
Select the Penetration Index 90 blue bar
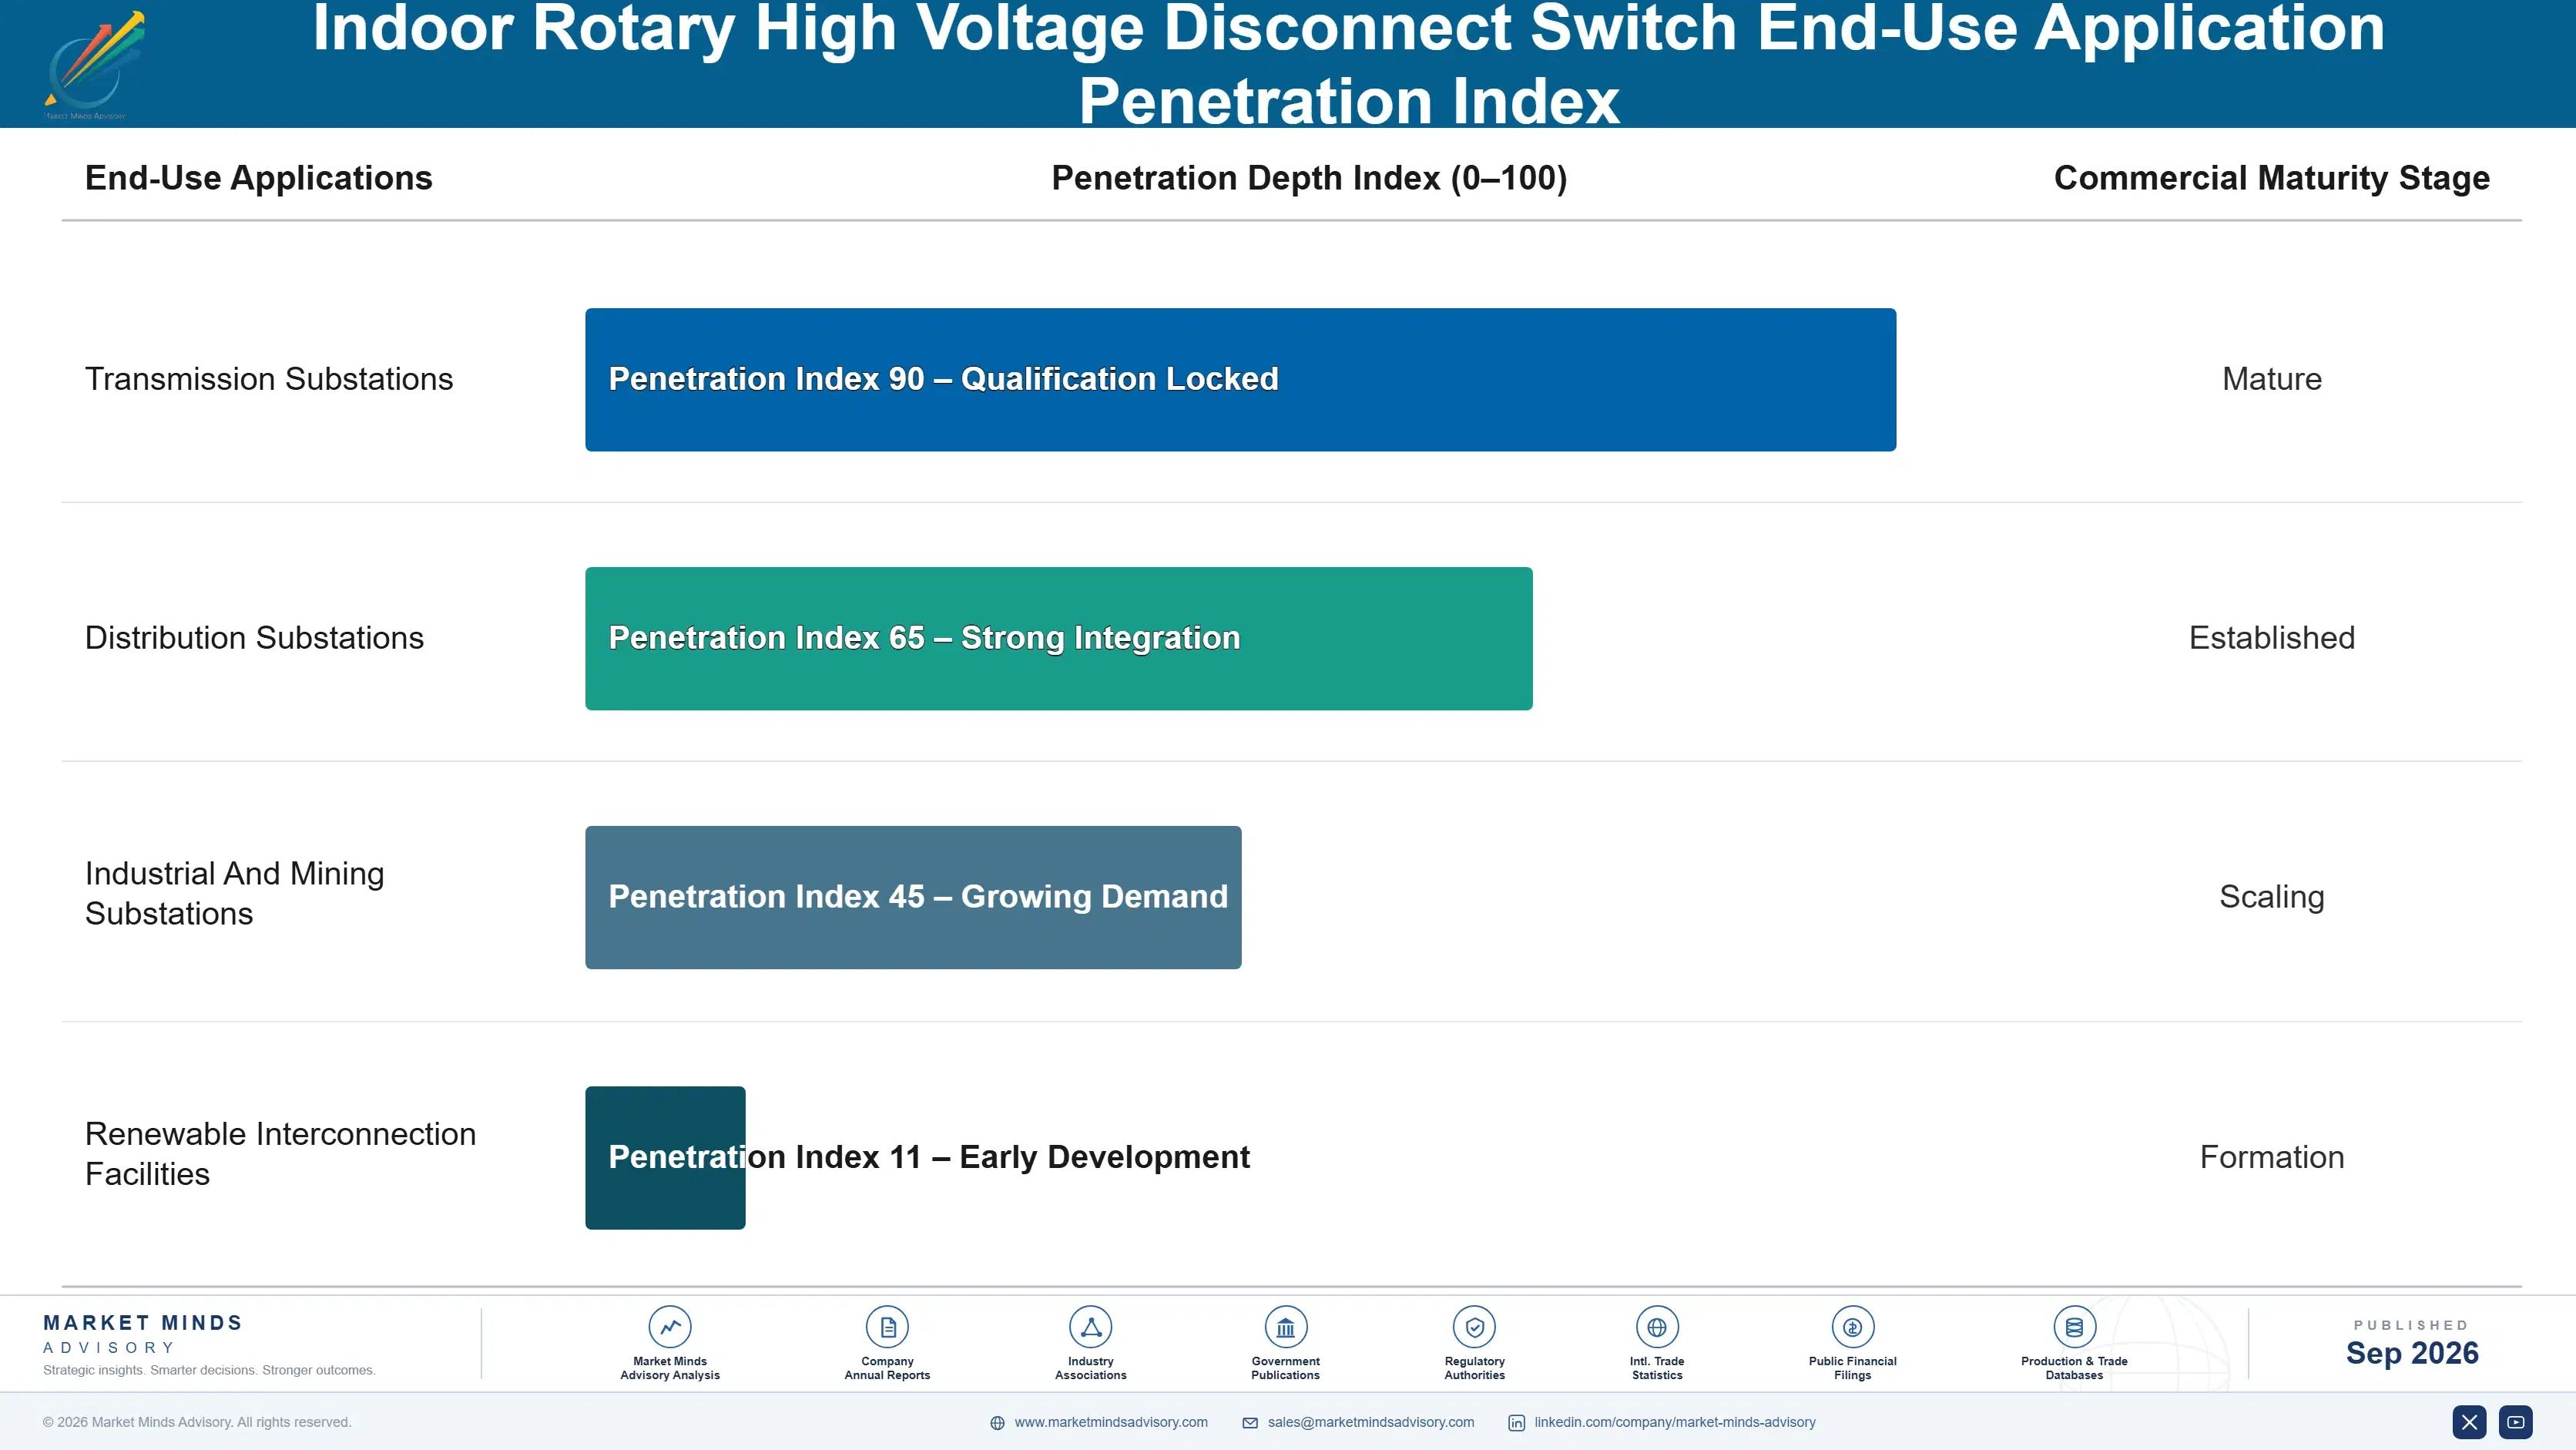[1240, 380]
